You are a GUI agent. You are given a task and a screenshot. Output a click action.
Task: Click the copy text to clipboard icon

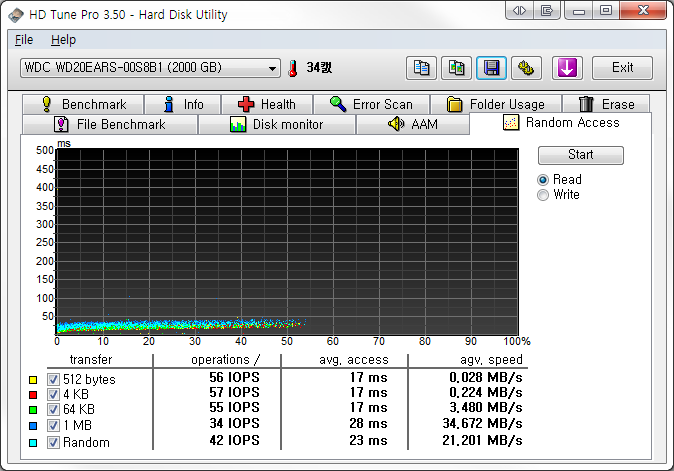pyautogui.click(x=421, y=68)
